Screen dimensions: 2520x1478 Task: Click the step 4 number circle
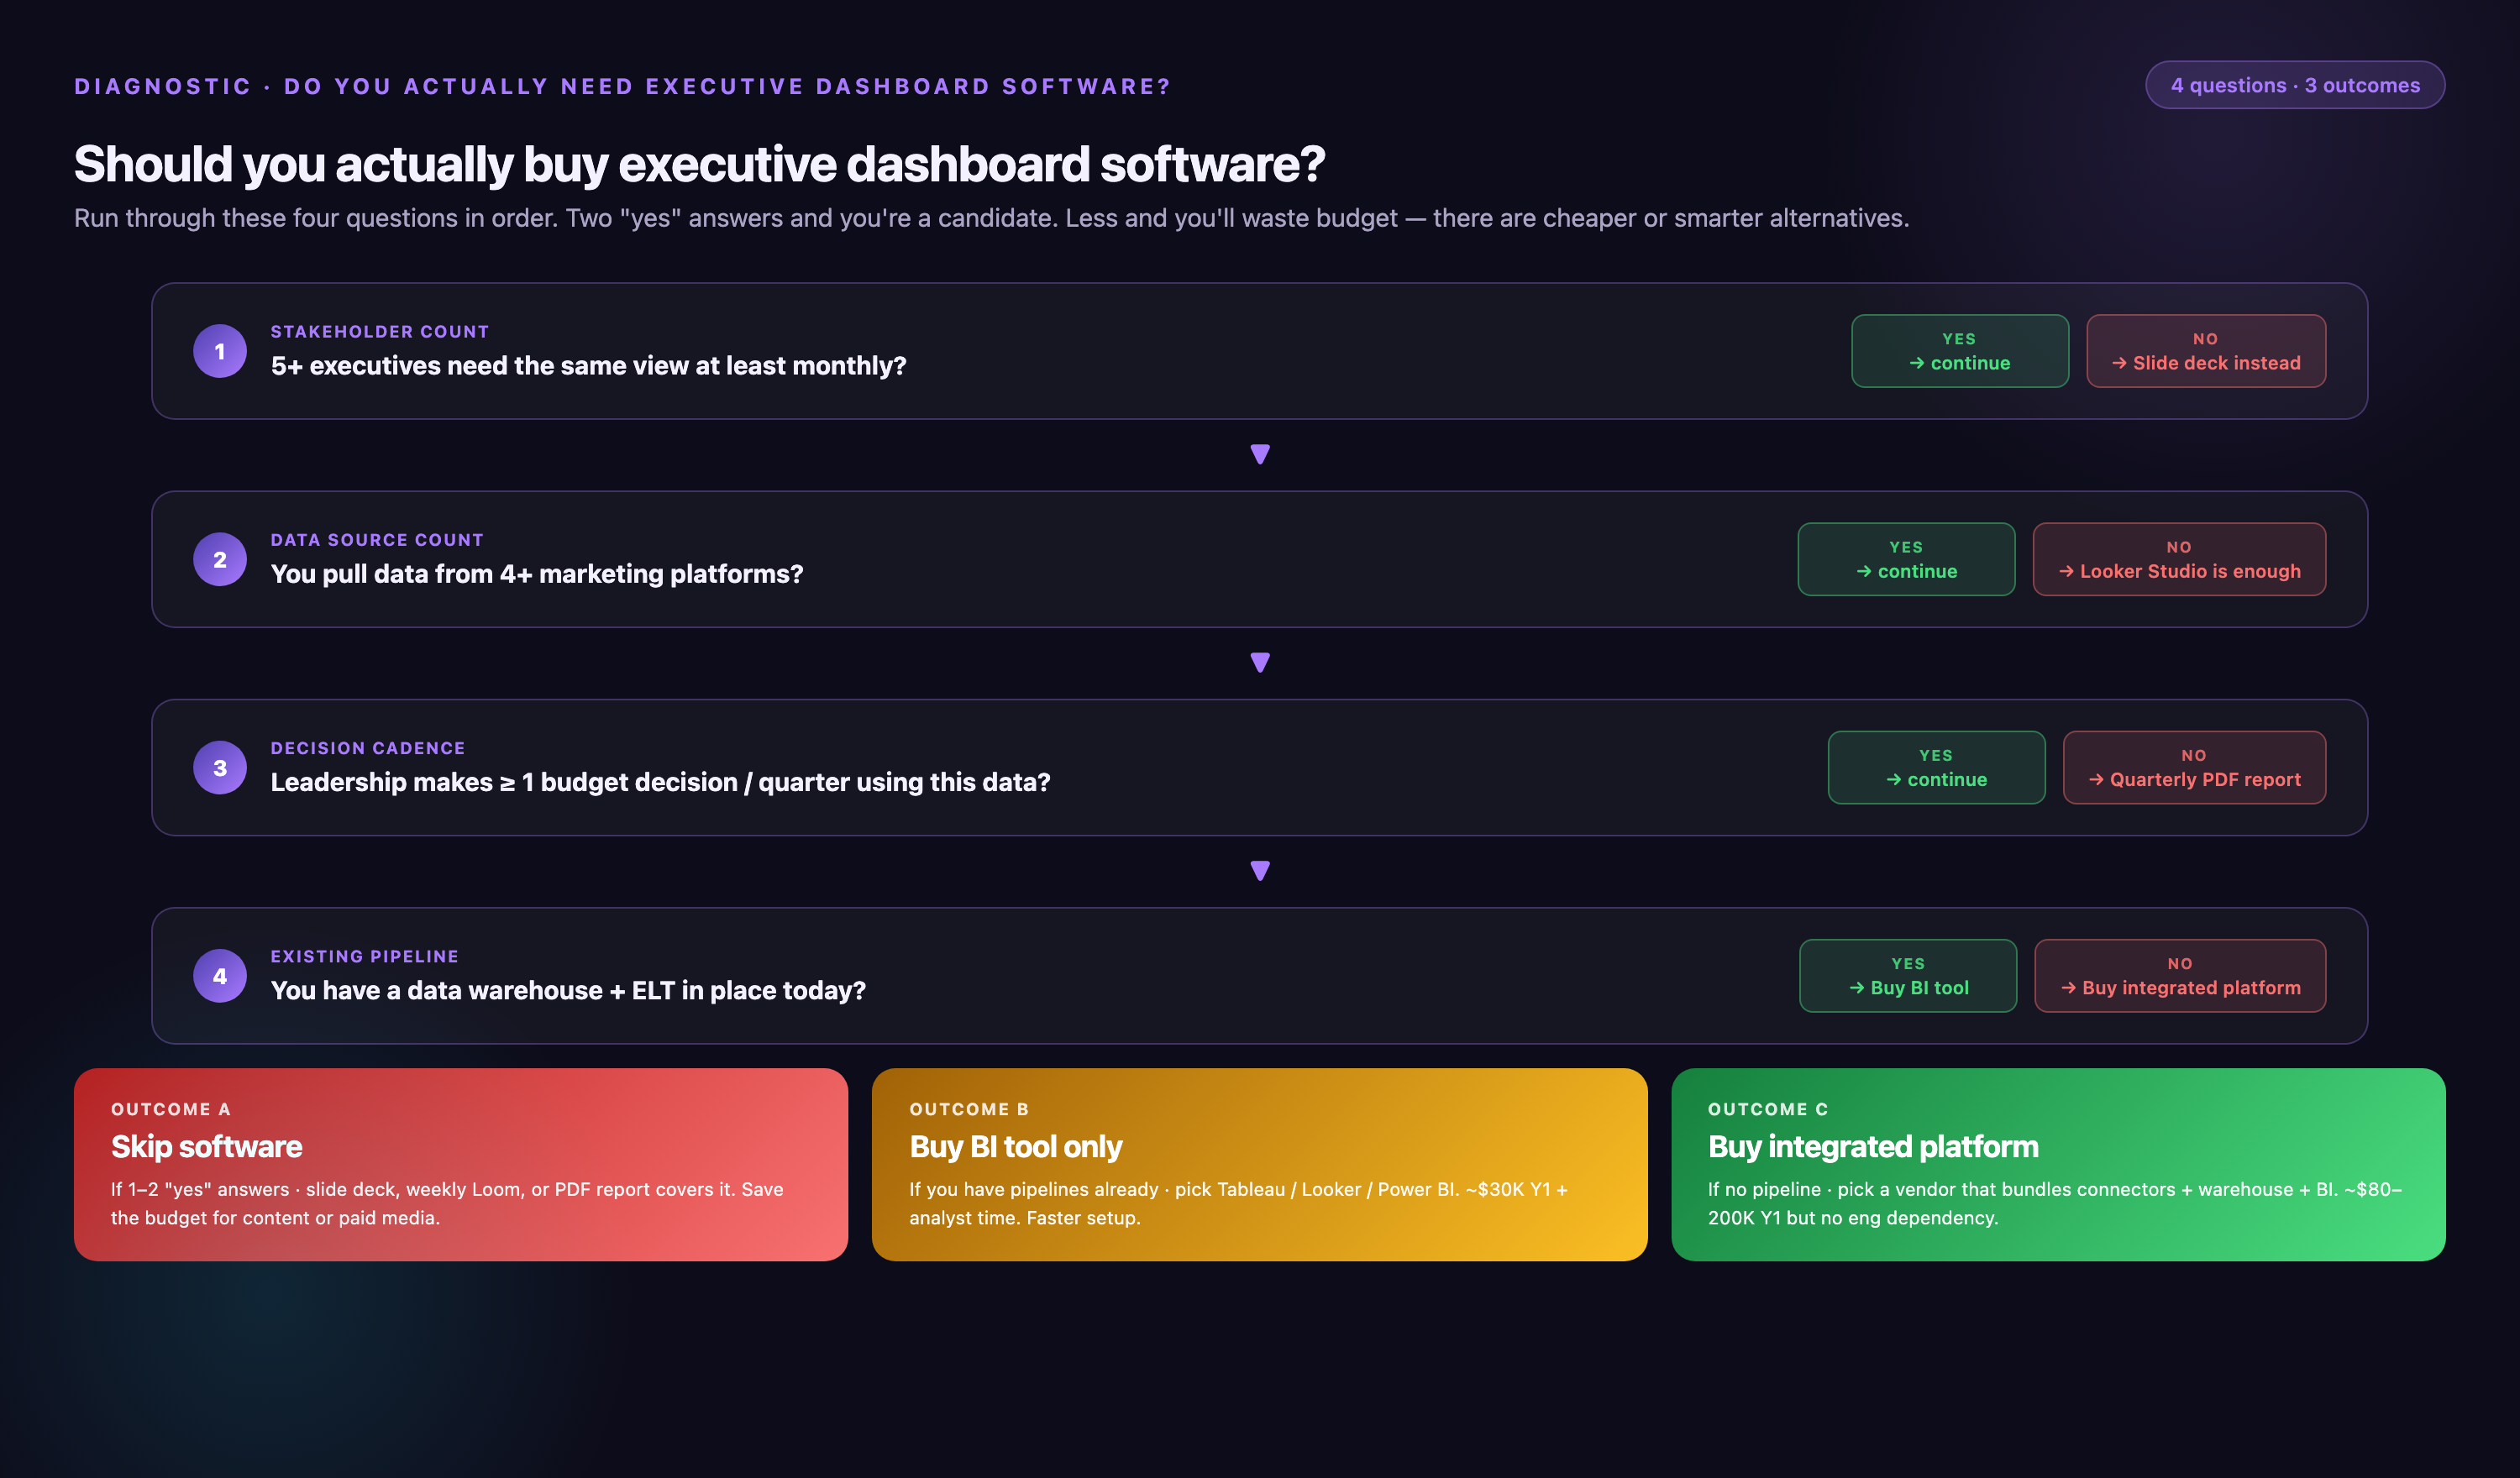(x=220, y=975)
